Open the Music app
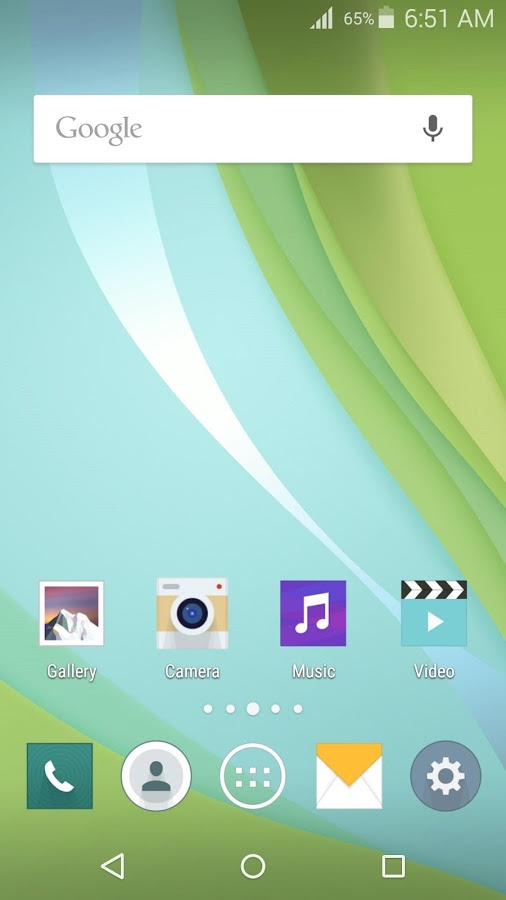 (x=313, y=614)
